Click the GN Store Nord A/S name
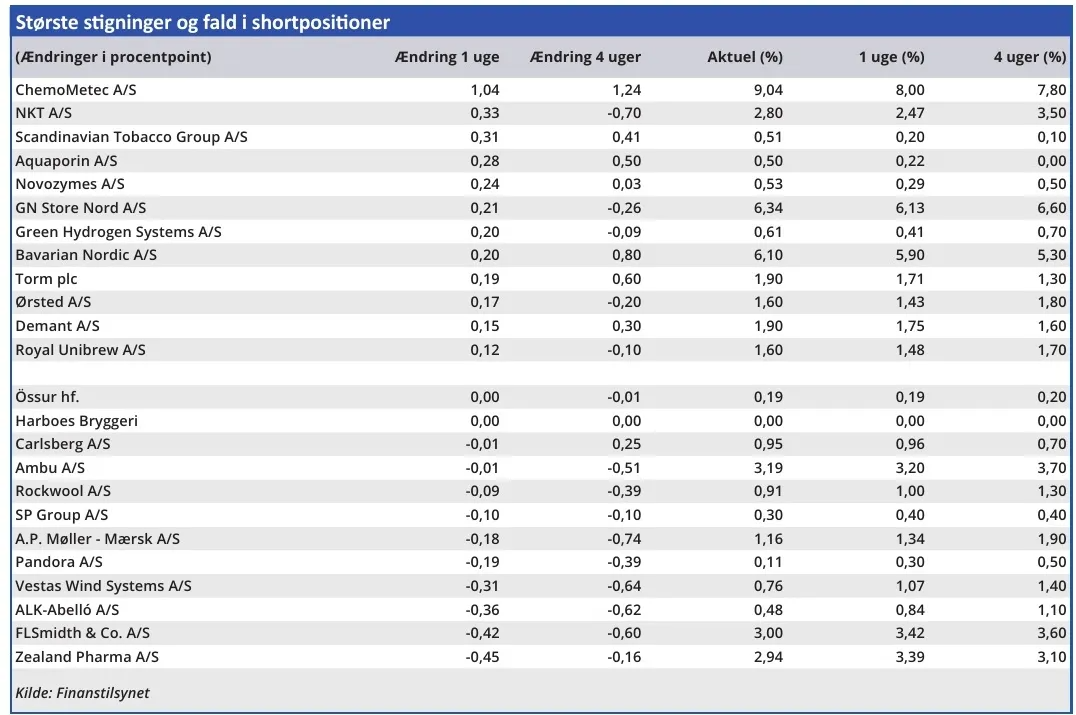The width and height of the screenshot is (1076, 715). [x=81, y=208]
